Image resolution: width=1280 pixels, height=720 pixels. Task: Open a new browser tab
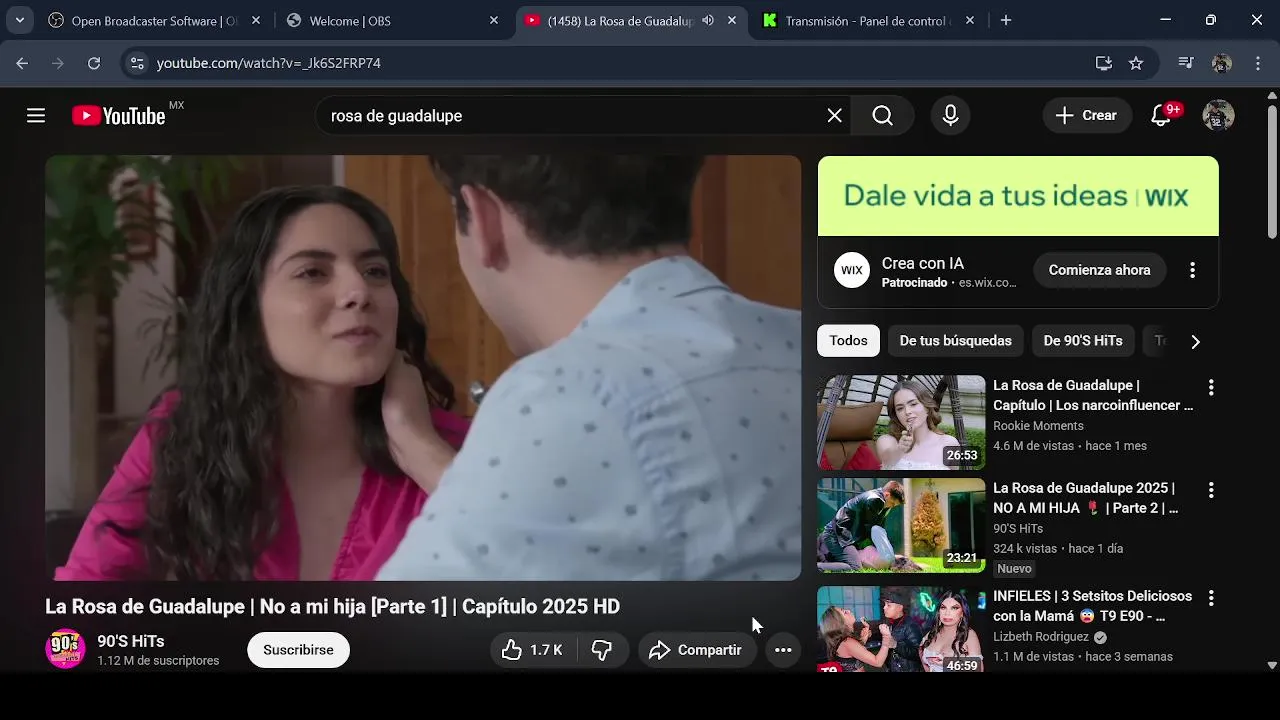pyautogui.click(x=1006, y=20)
